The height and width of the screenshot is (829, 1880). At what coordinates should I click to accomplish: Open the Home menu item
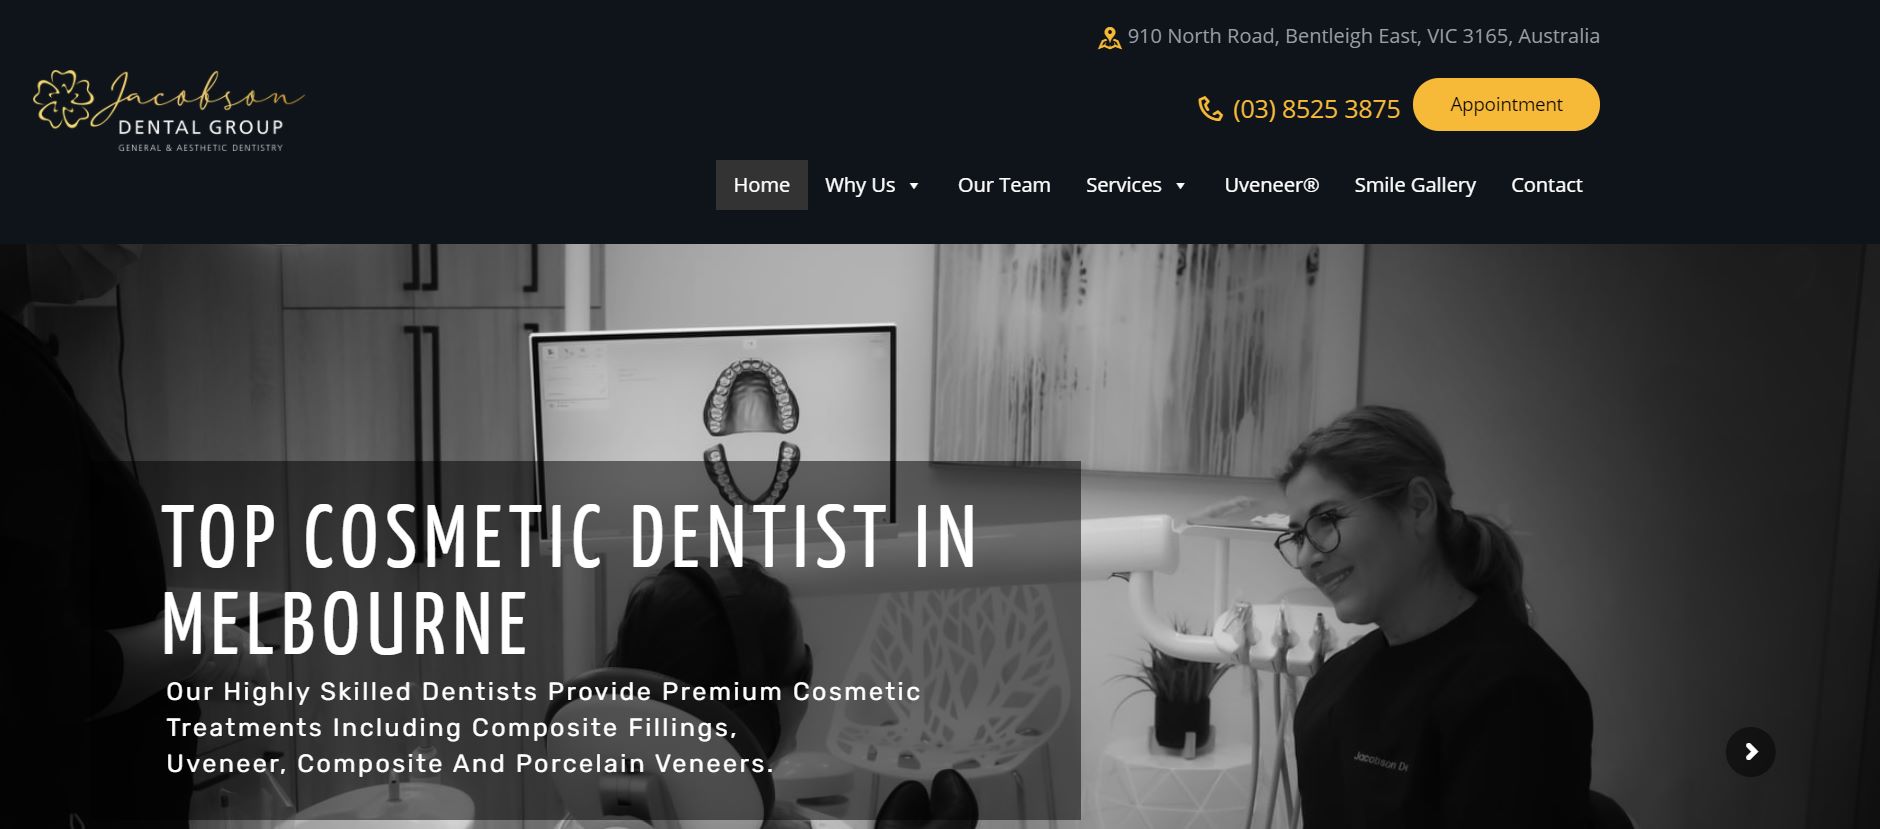pyautogui.click(x=761, y=185)
